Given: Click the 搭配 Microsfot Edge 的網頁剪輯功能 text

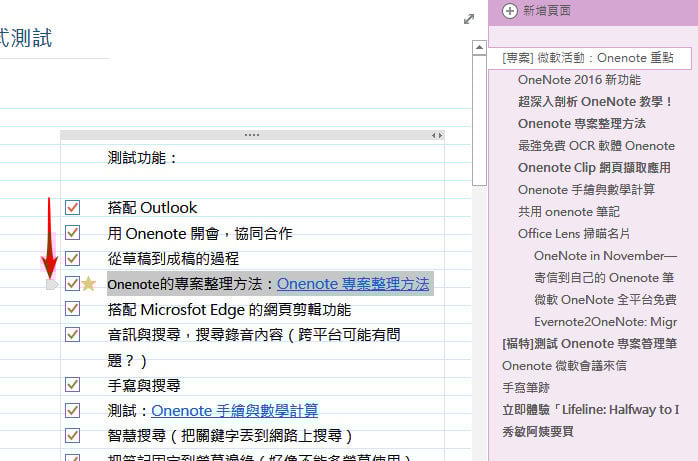Looking at the screenshot, I should coord(229,309).
